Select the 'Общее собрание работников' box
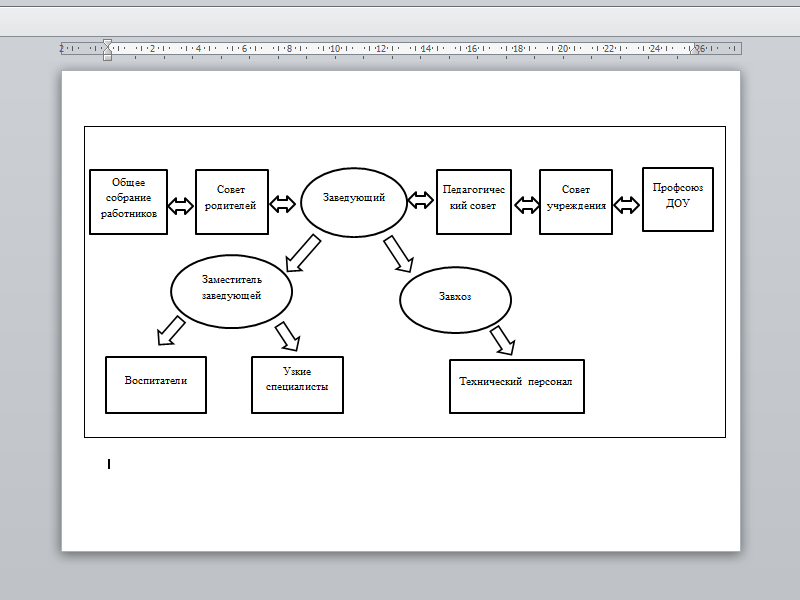The width and height of the screenshot is (800, 600). pos(128,202)
